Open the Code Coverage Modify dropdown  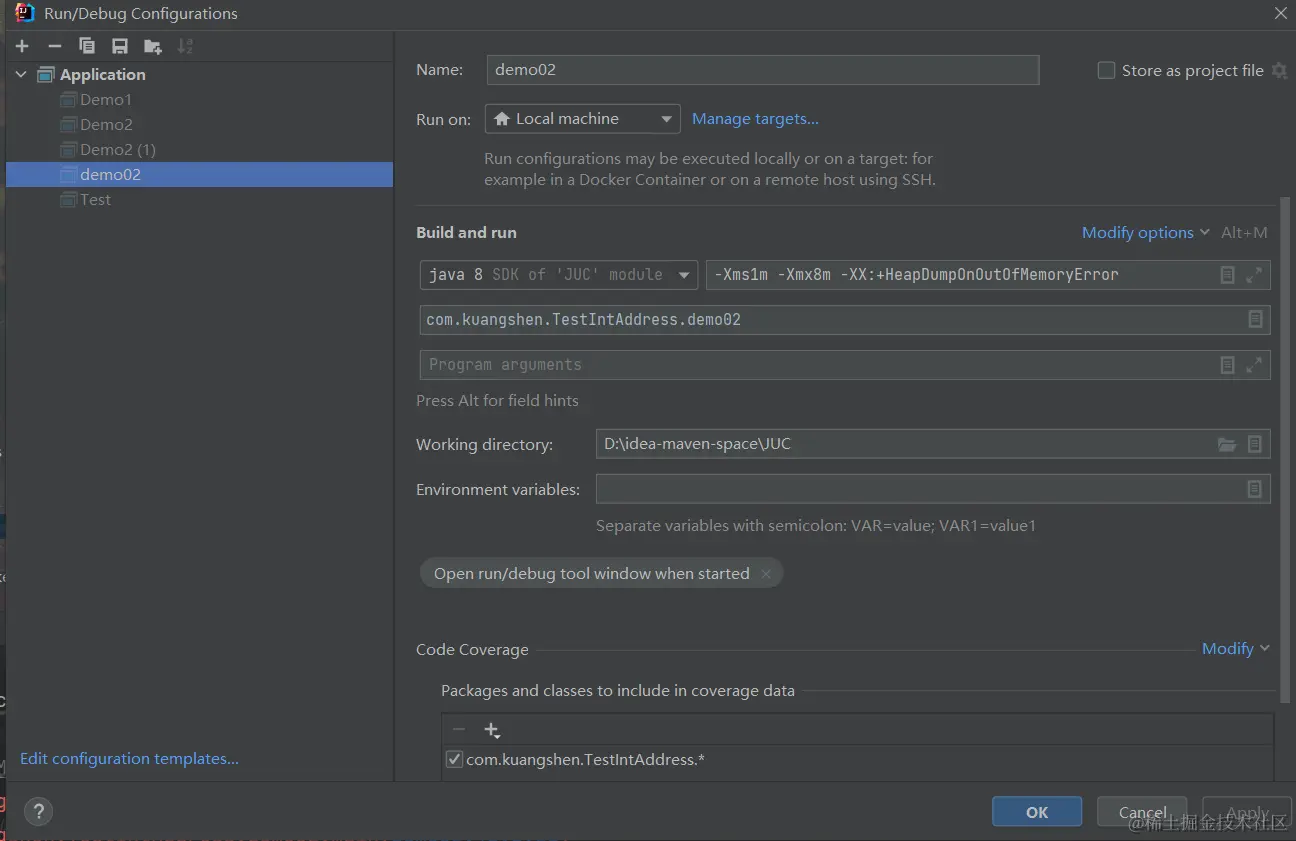pos(1236,648)
